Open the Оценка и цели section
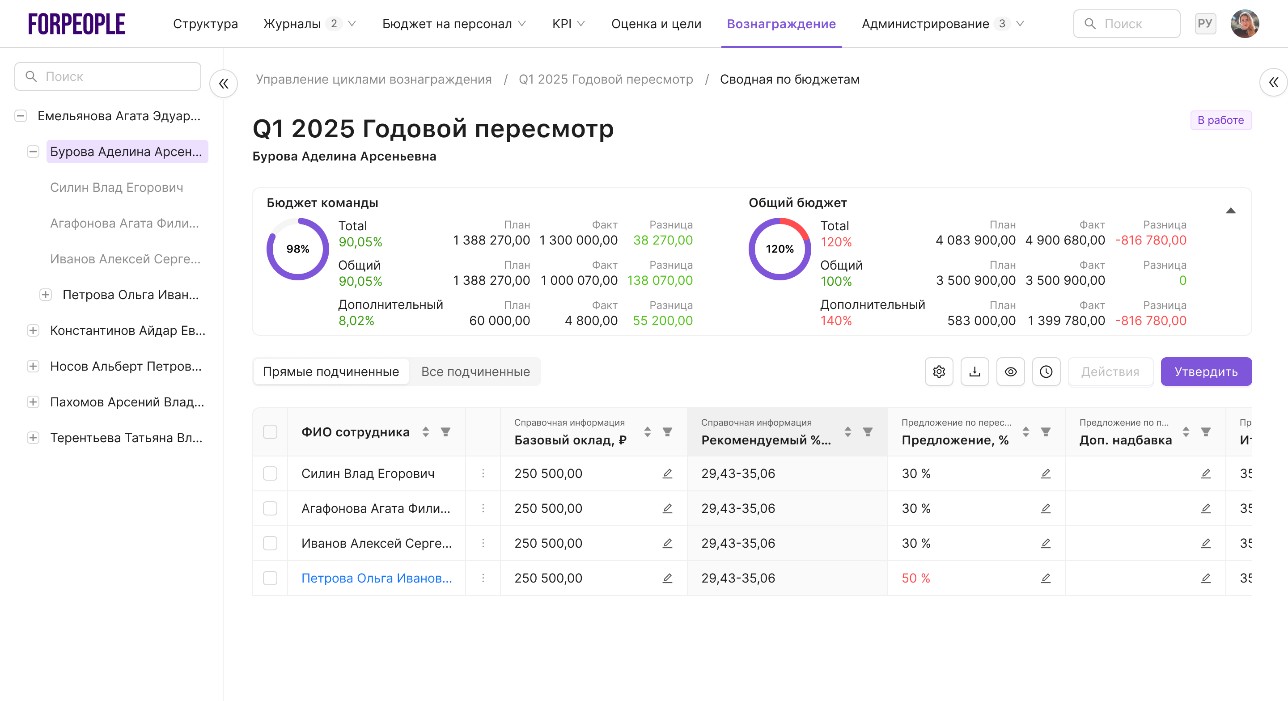 point(656,23)
